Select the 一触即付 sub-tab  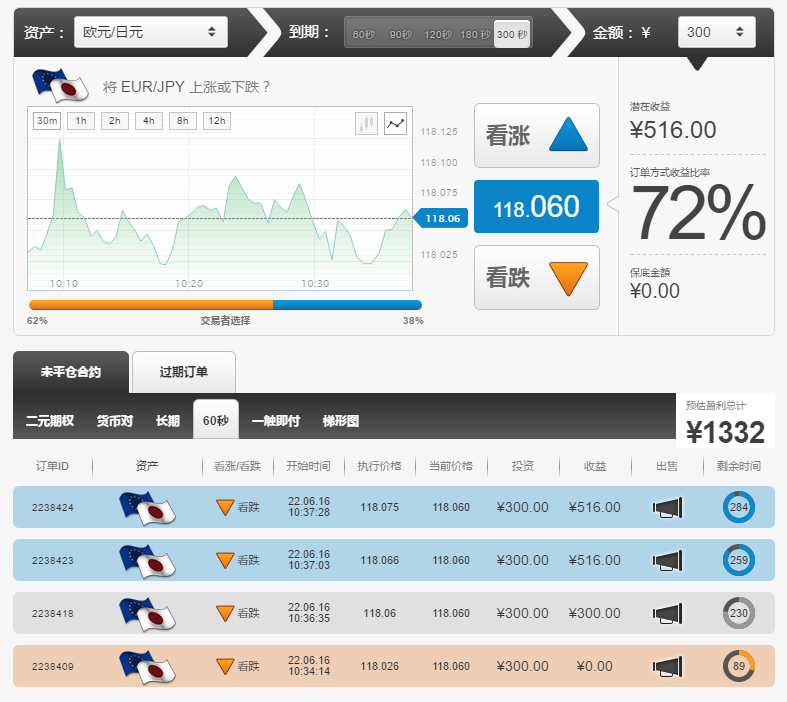[x=276, y=420]
